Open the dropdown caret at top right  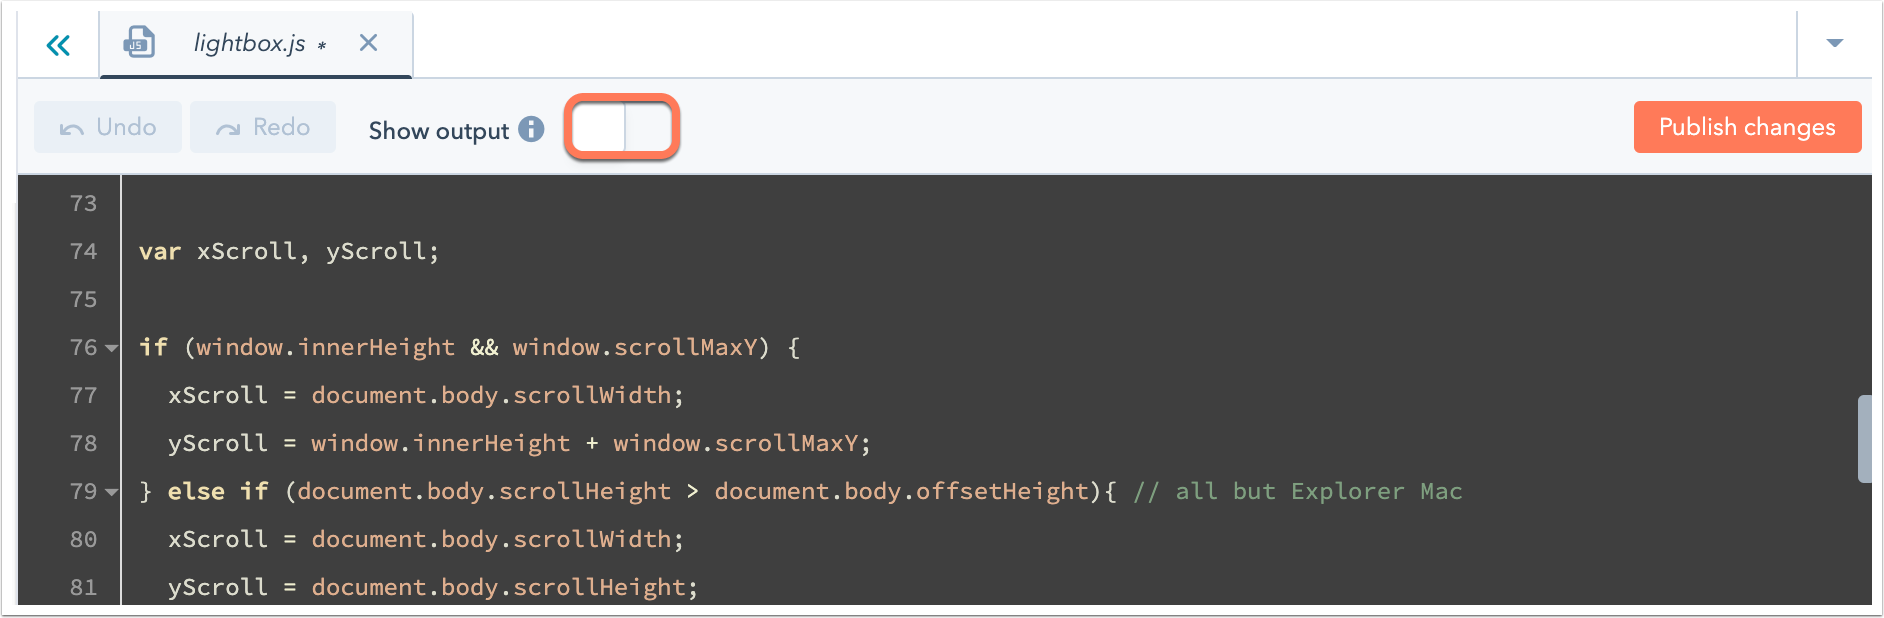[1834, 43]
